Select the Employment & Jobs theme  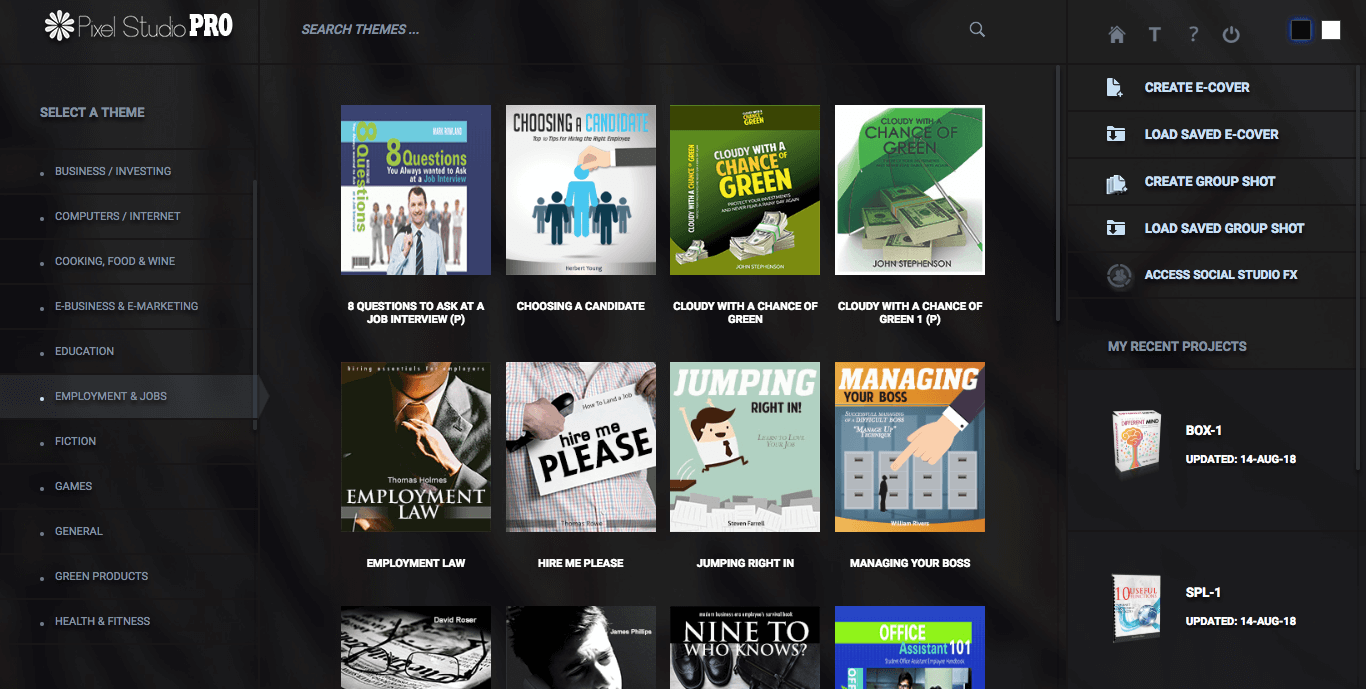[111, 396]
